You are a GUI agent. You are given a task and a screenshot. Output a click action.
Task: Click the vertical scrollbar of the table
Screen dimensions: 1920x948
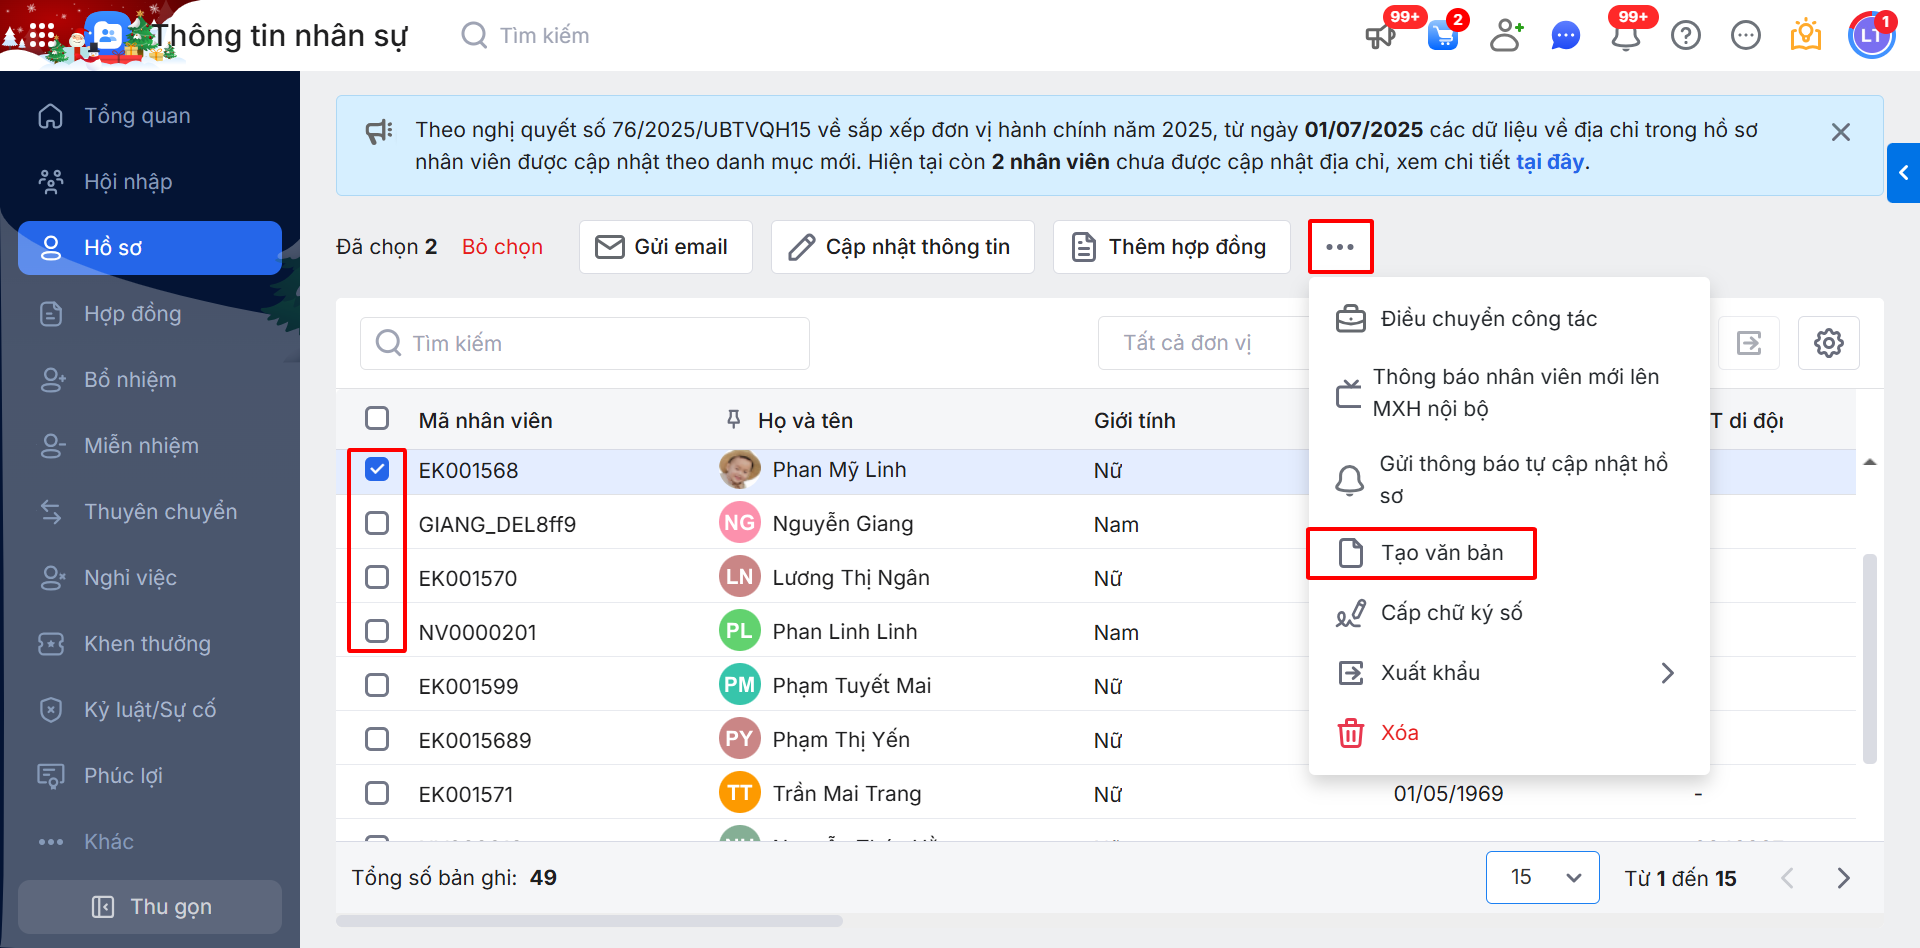1870,658
